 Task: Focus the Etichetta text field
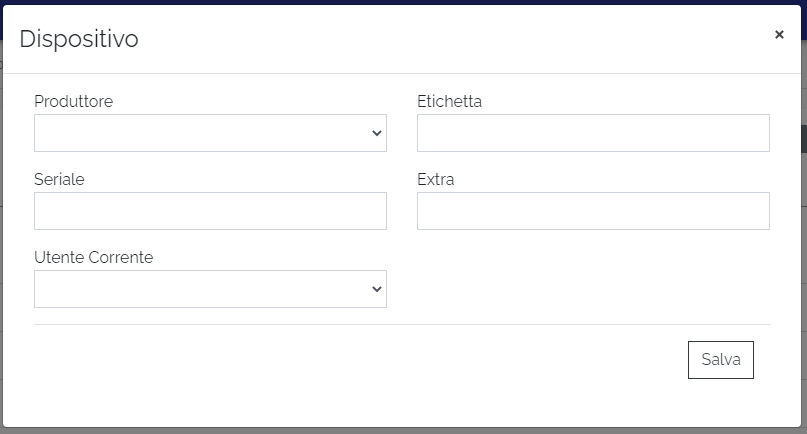[x=593, y=133]
